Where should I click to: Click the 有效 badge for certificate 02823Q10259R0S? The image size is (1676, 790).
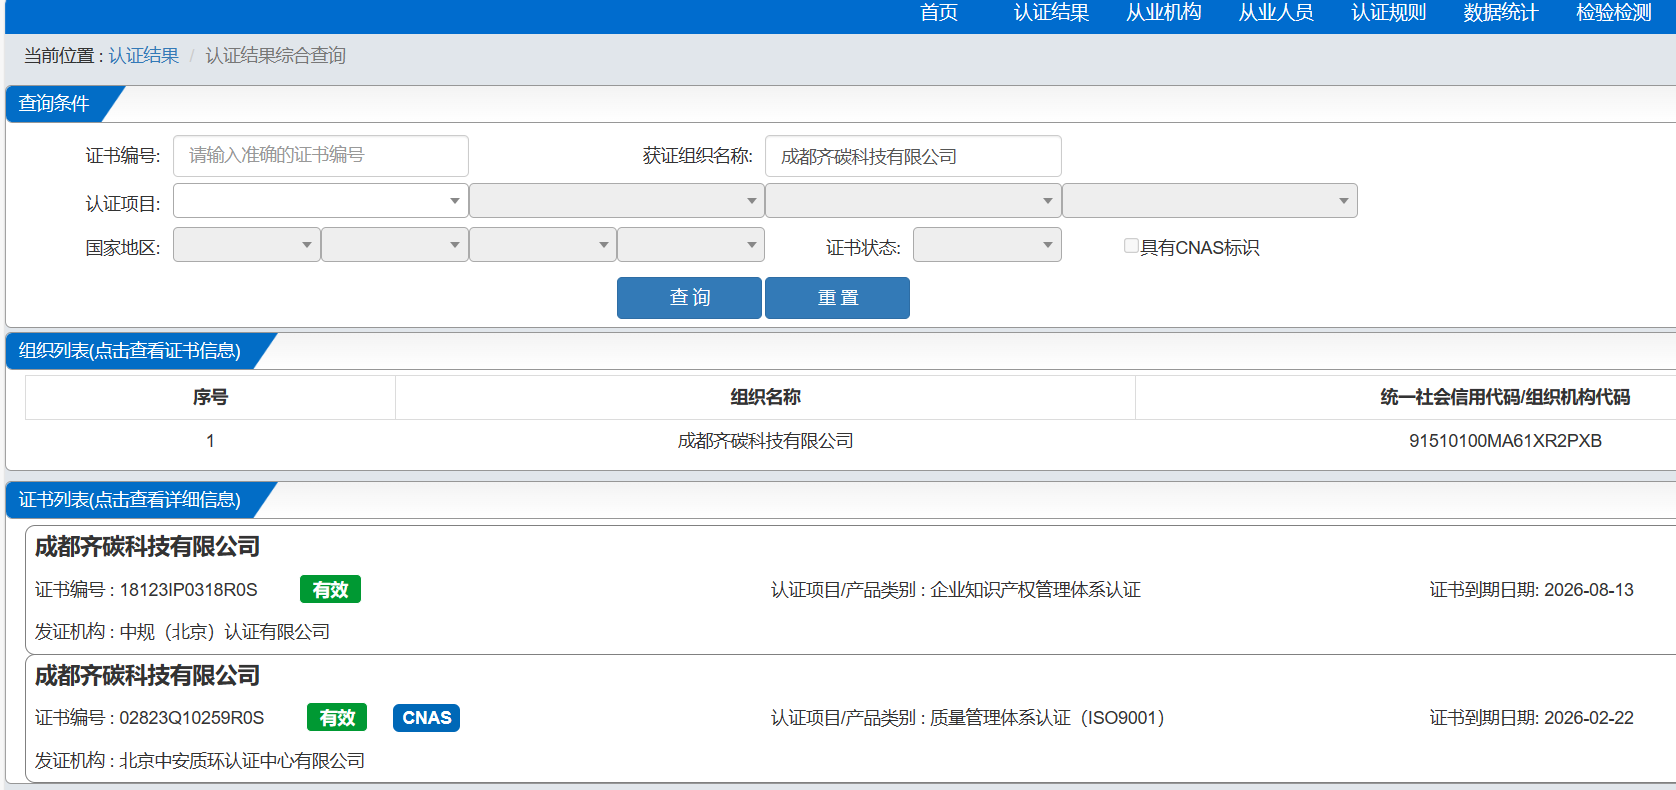pos(337,718)
